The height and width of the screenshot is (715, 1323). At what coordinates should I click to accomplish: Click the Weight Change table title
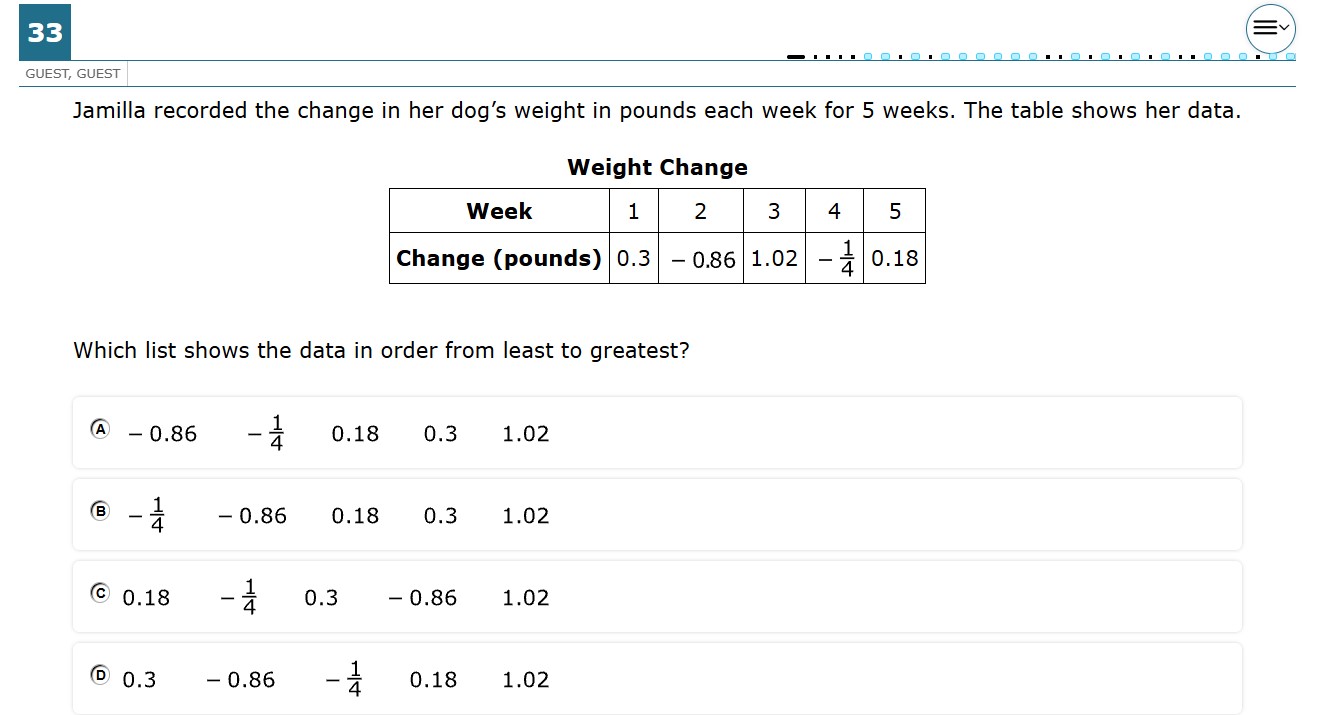coord(657,167)
